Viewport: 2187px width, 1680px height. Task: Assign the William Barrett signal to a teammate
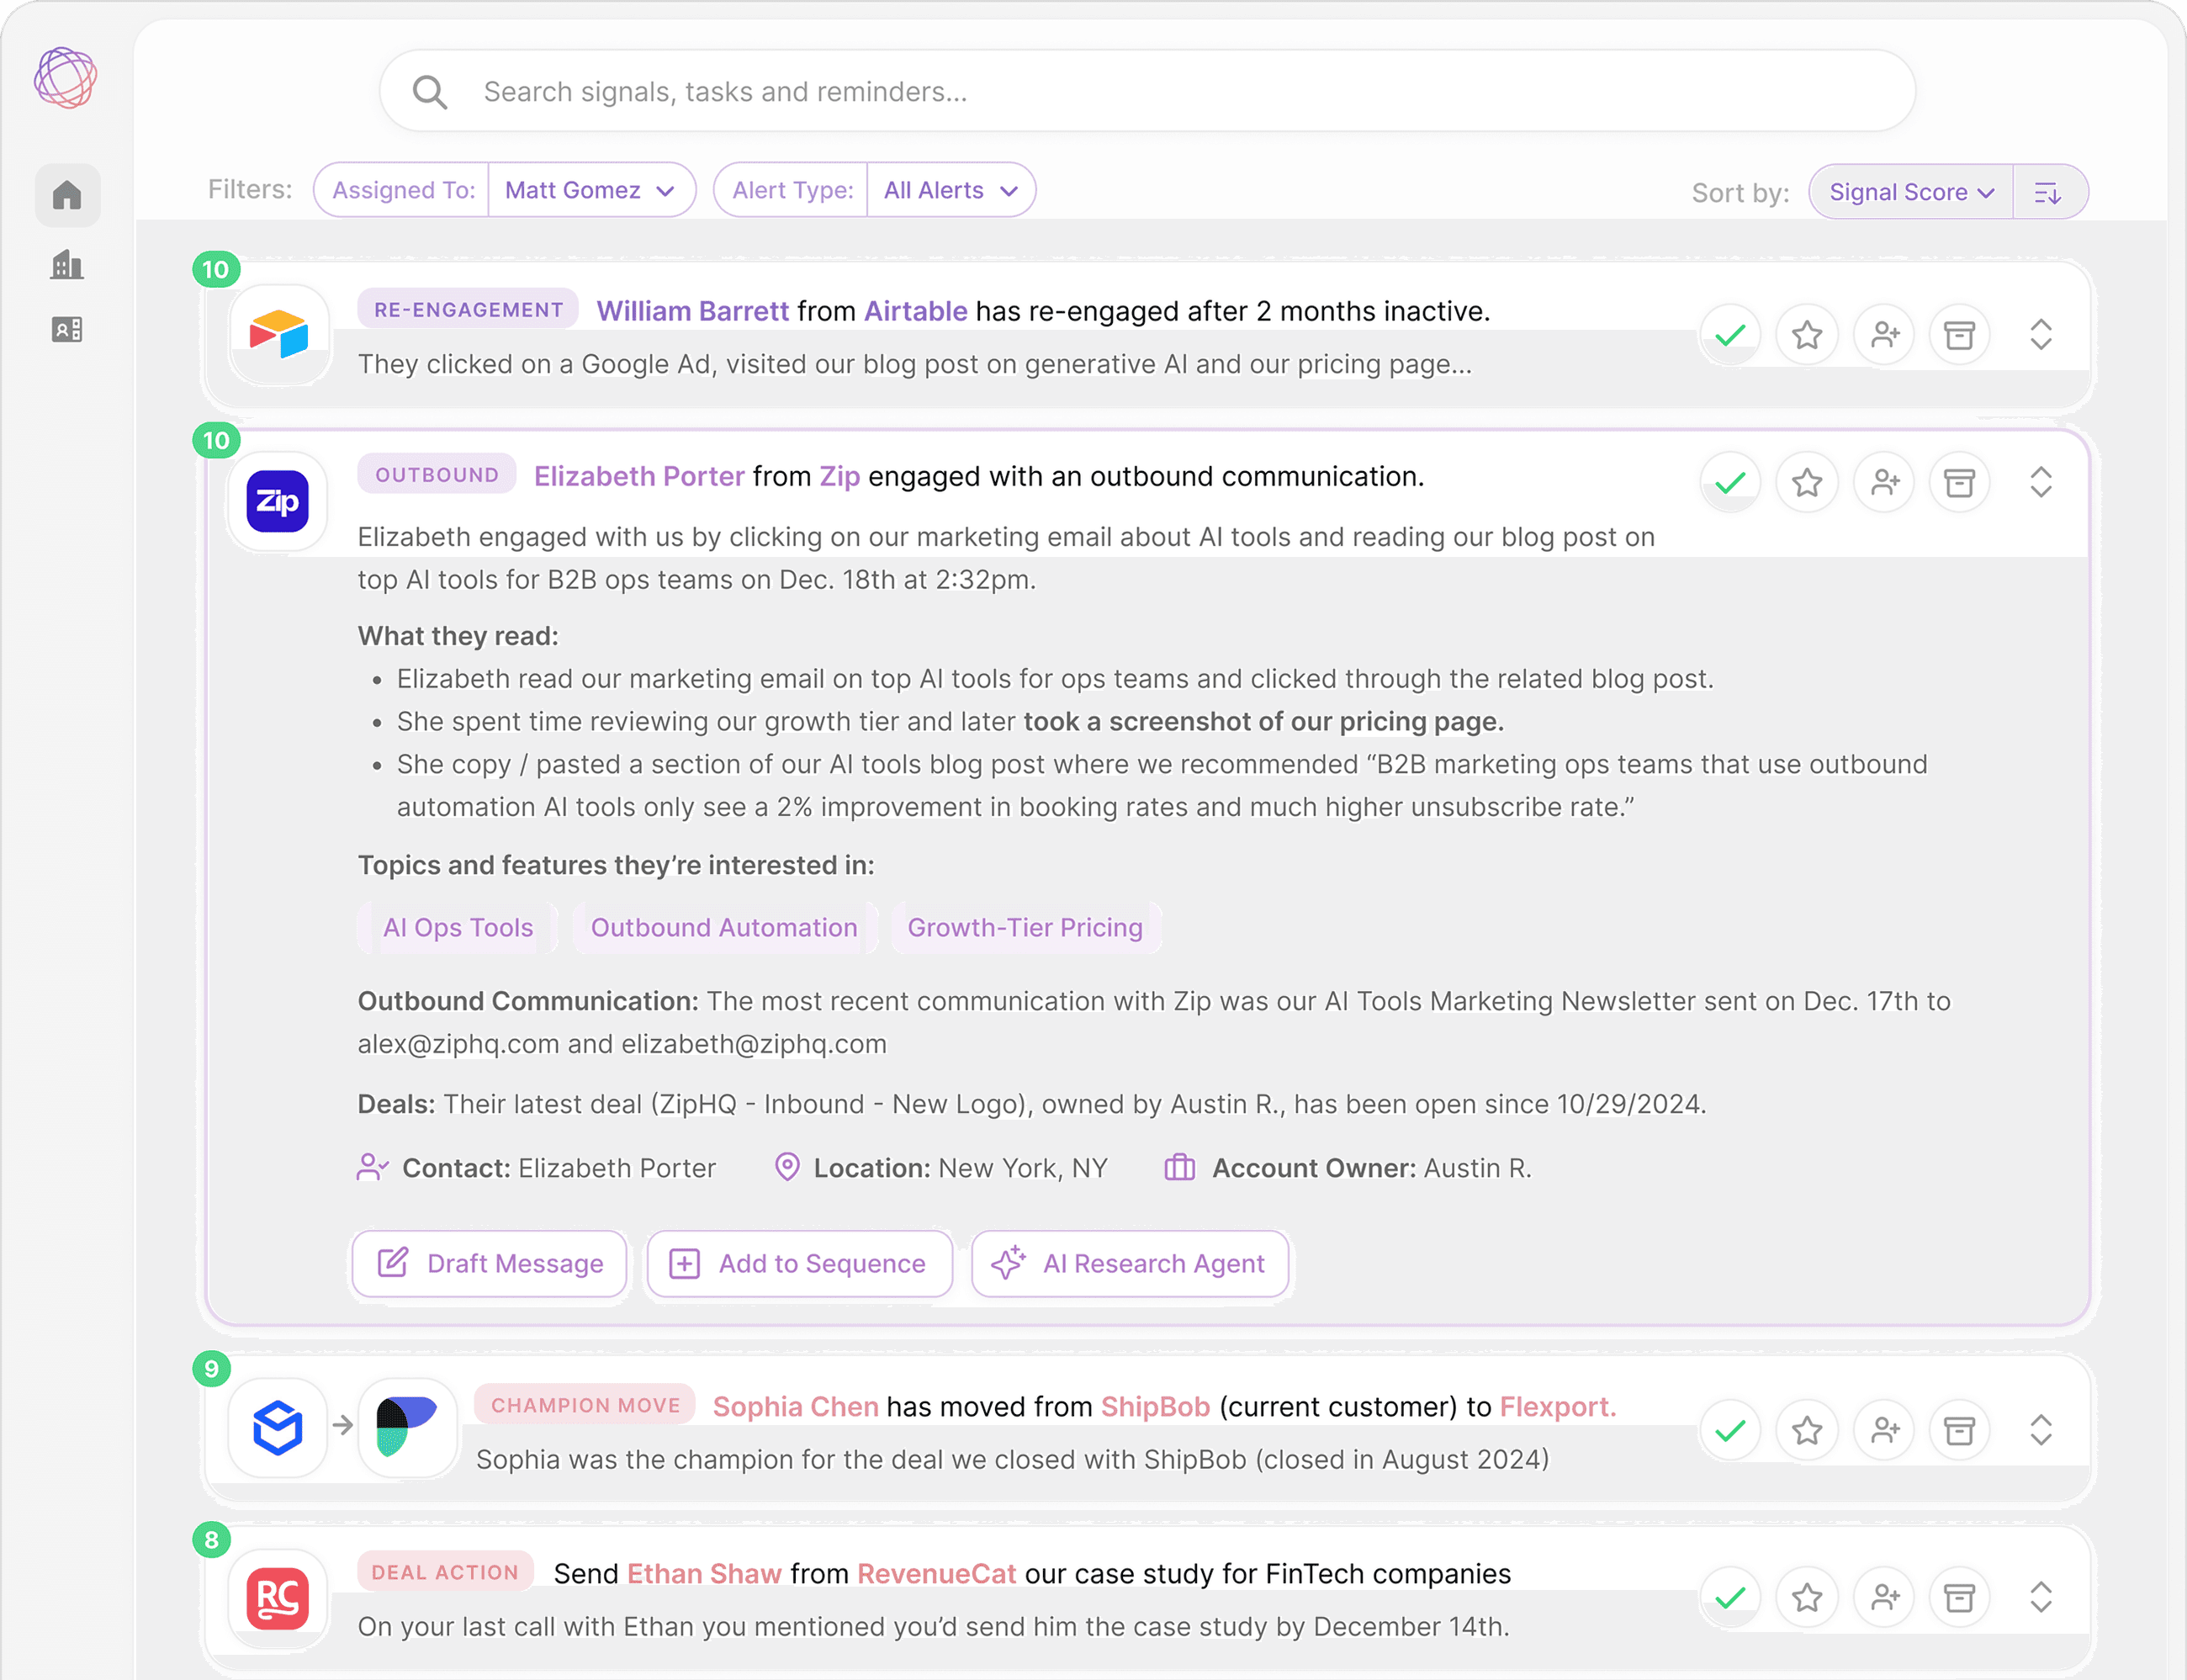[x=1885, y=335]
